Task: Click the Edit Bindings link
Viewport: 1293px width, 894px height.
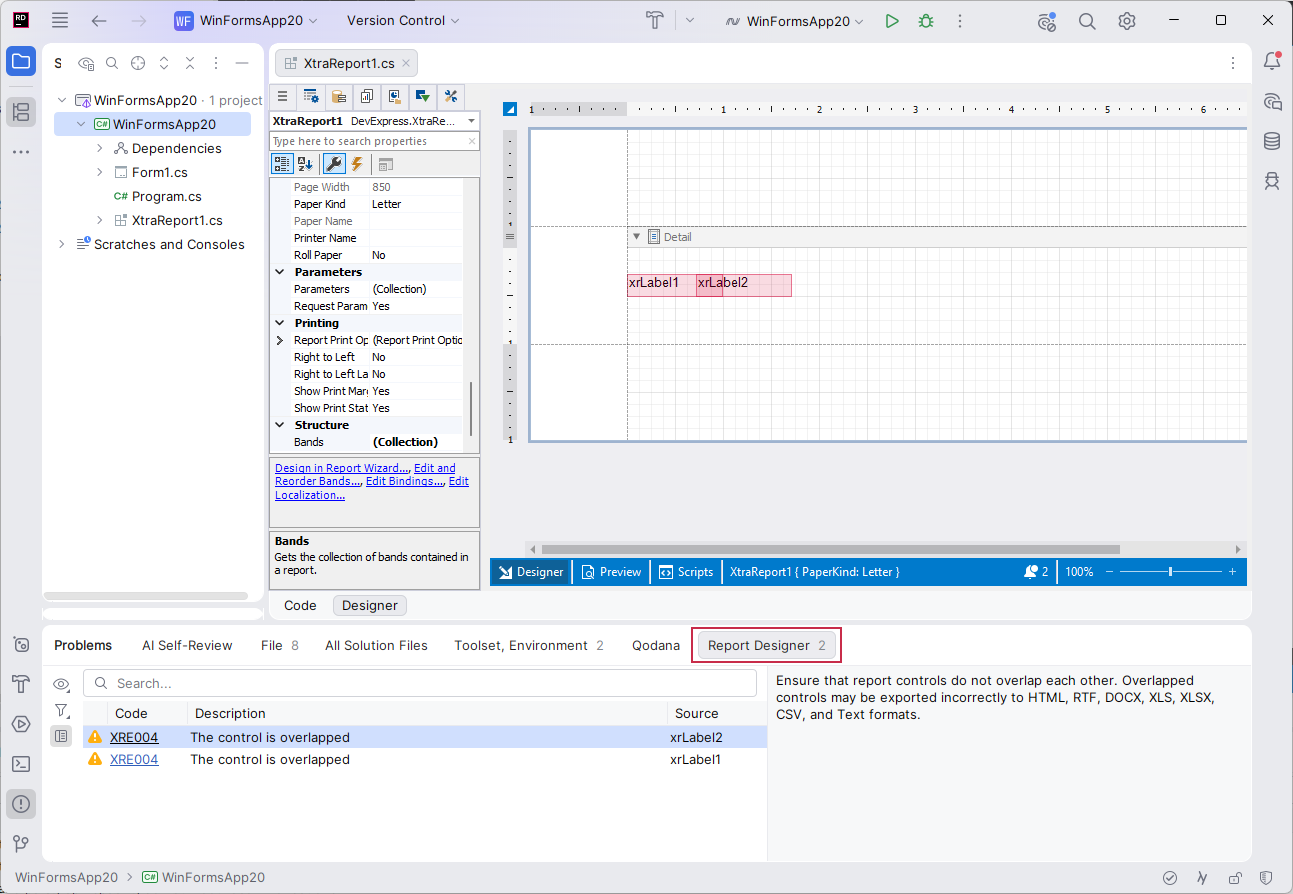Action: 404,481
